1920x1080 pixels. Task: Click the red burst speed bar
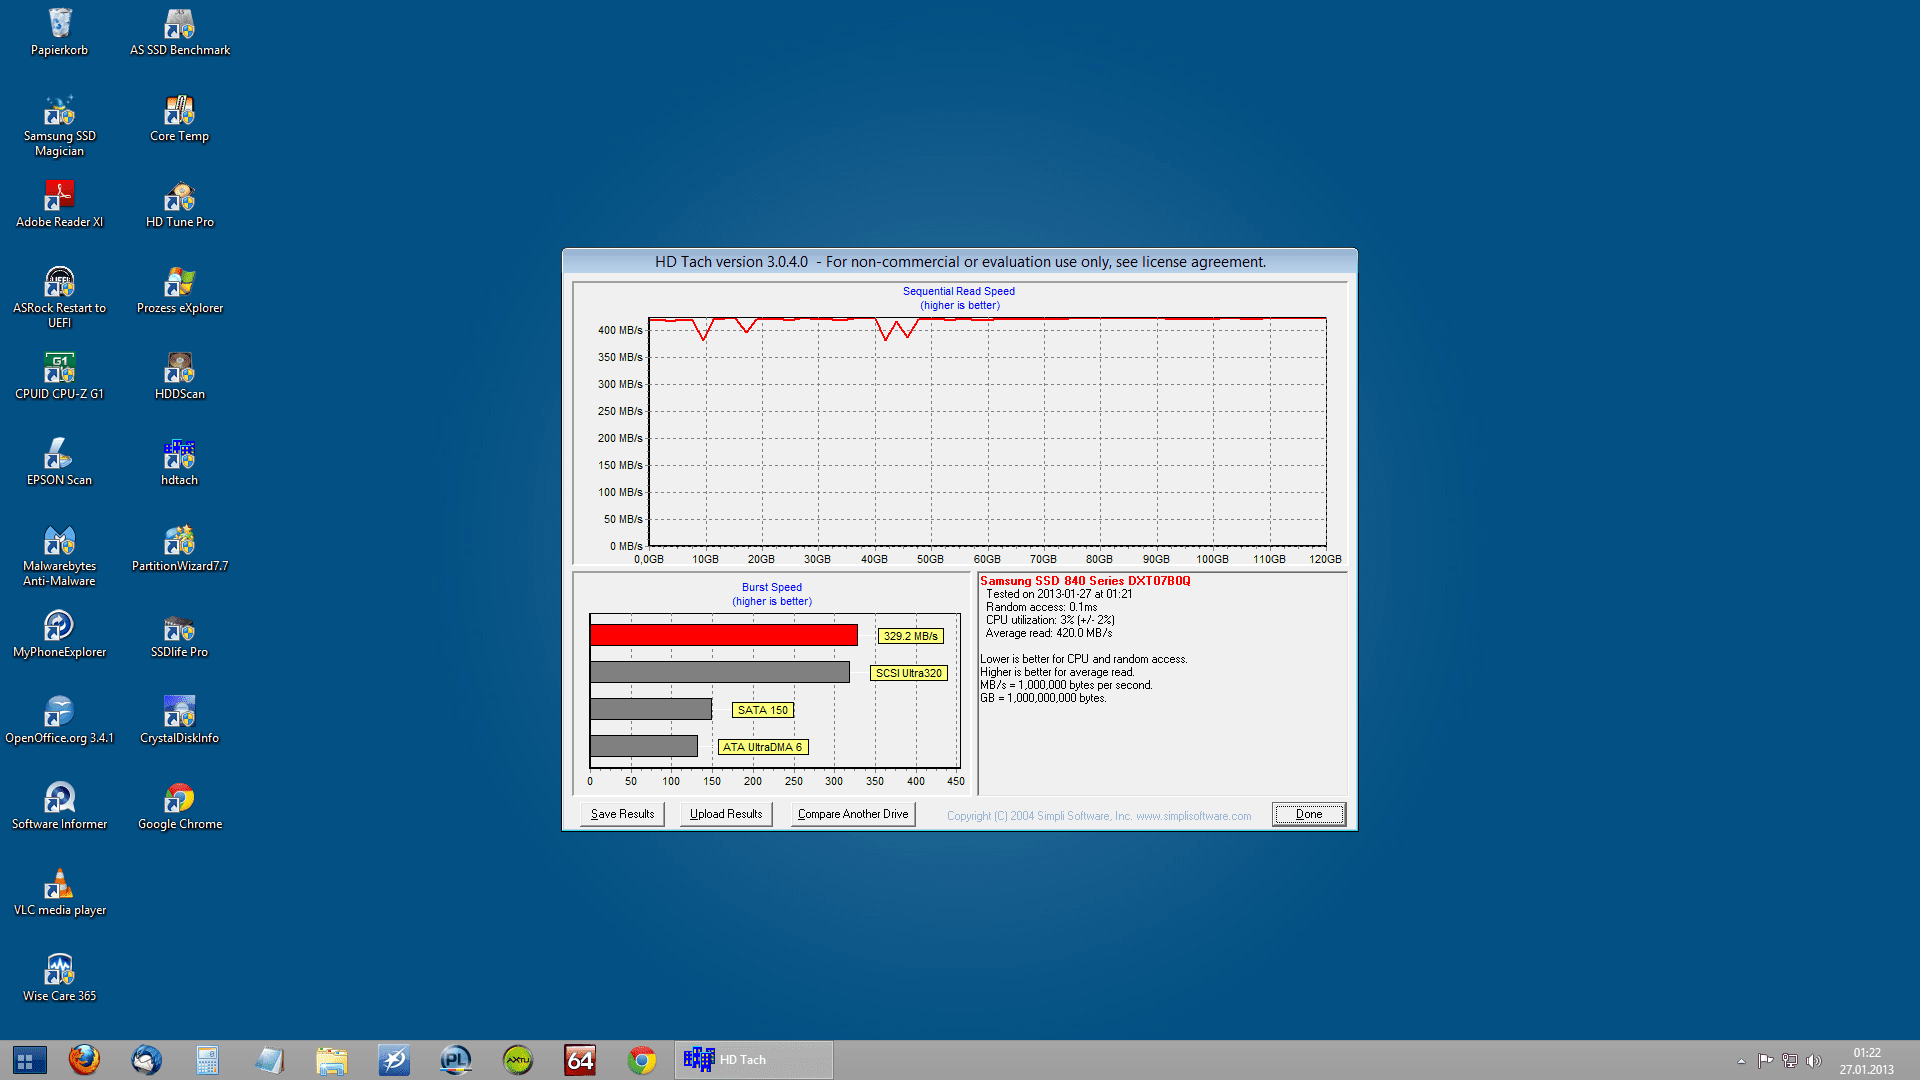click(724, 635)
